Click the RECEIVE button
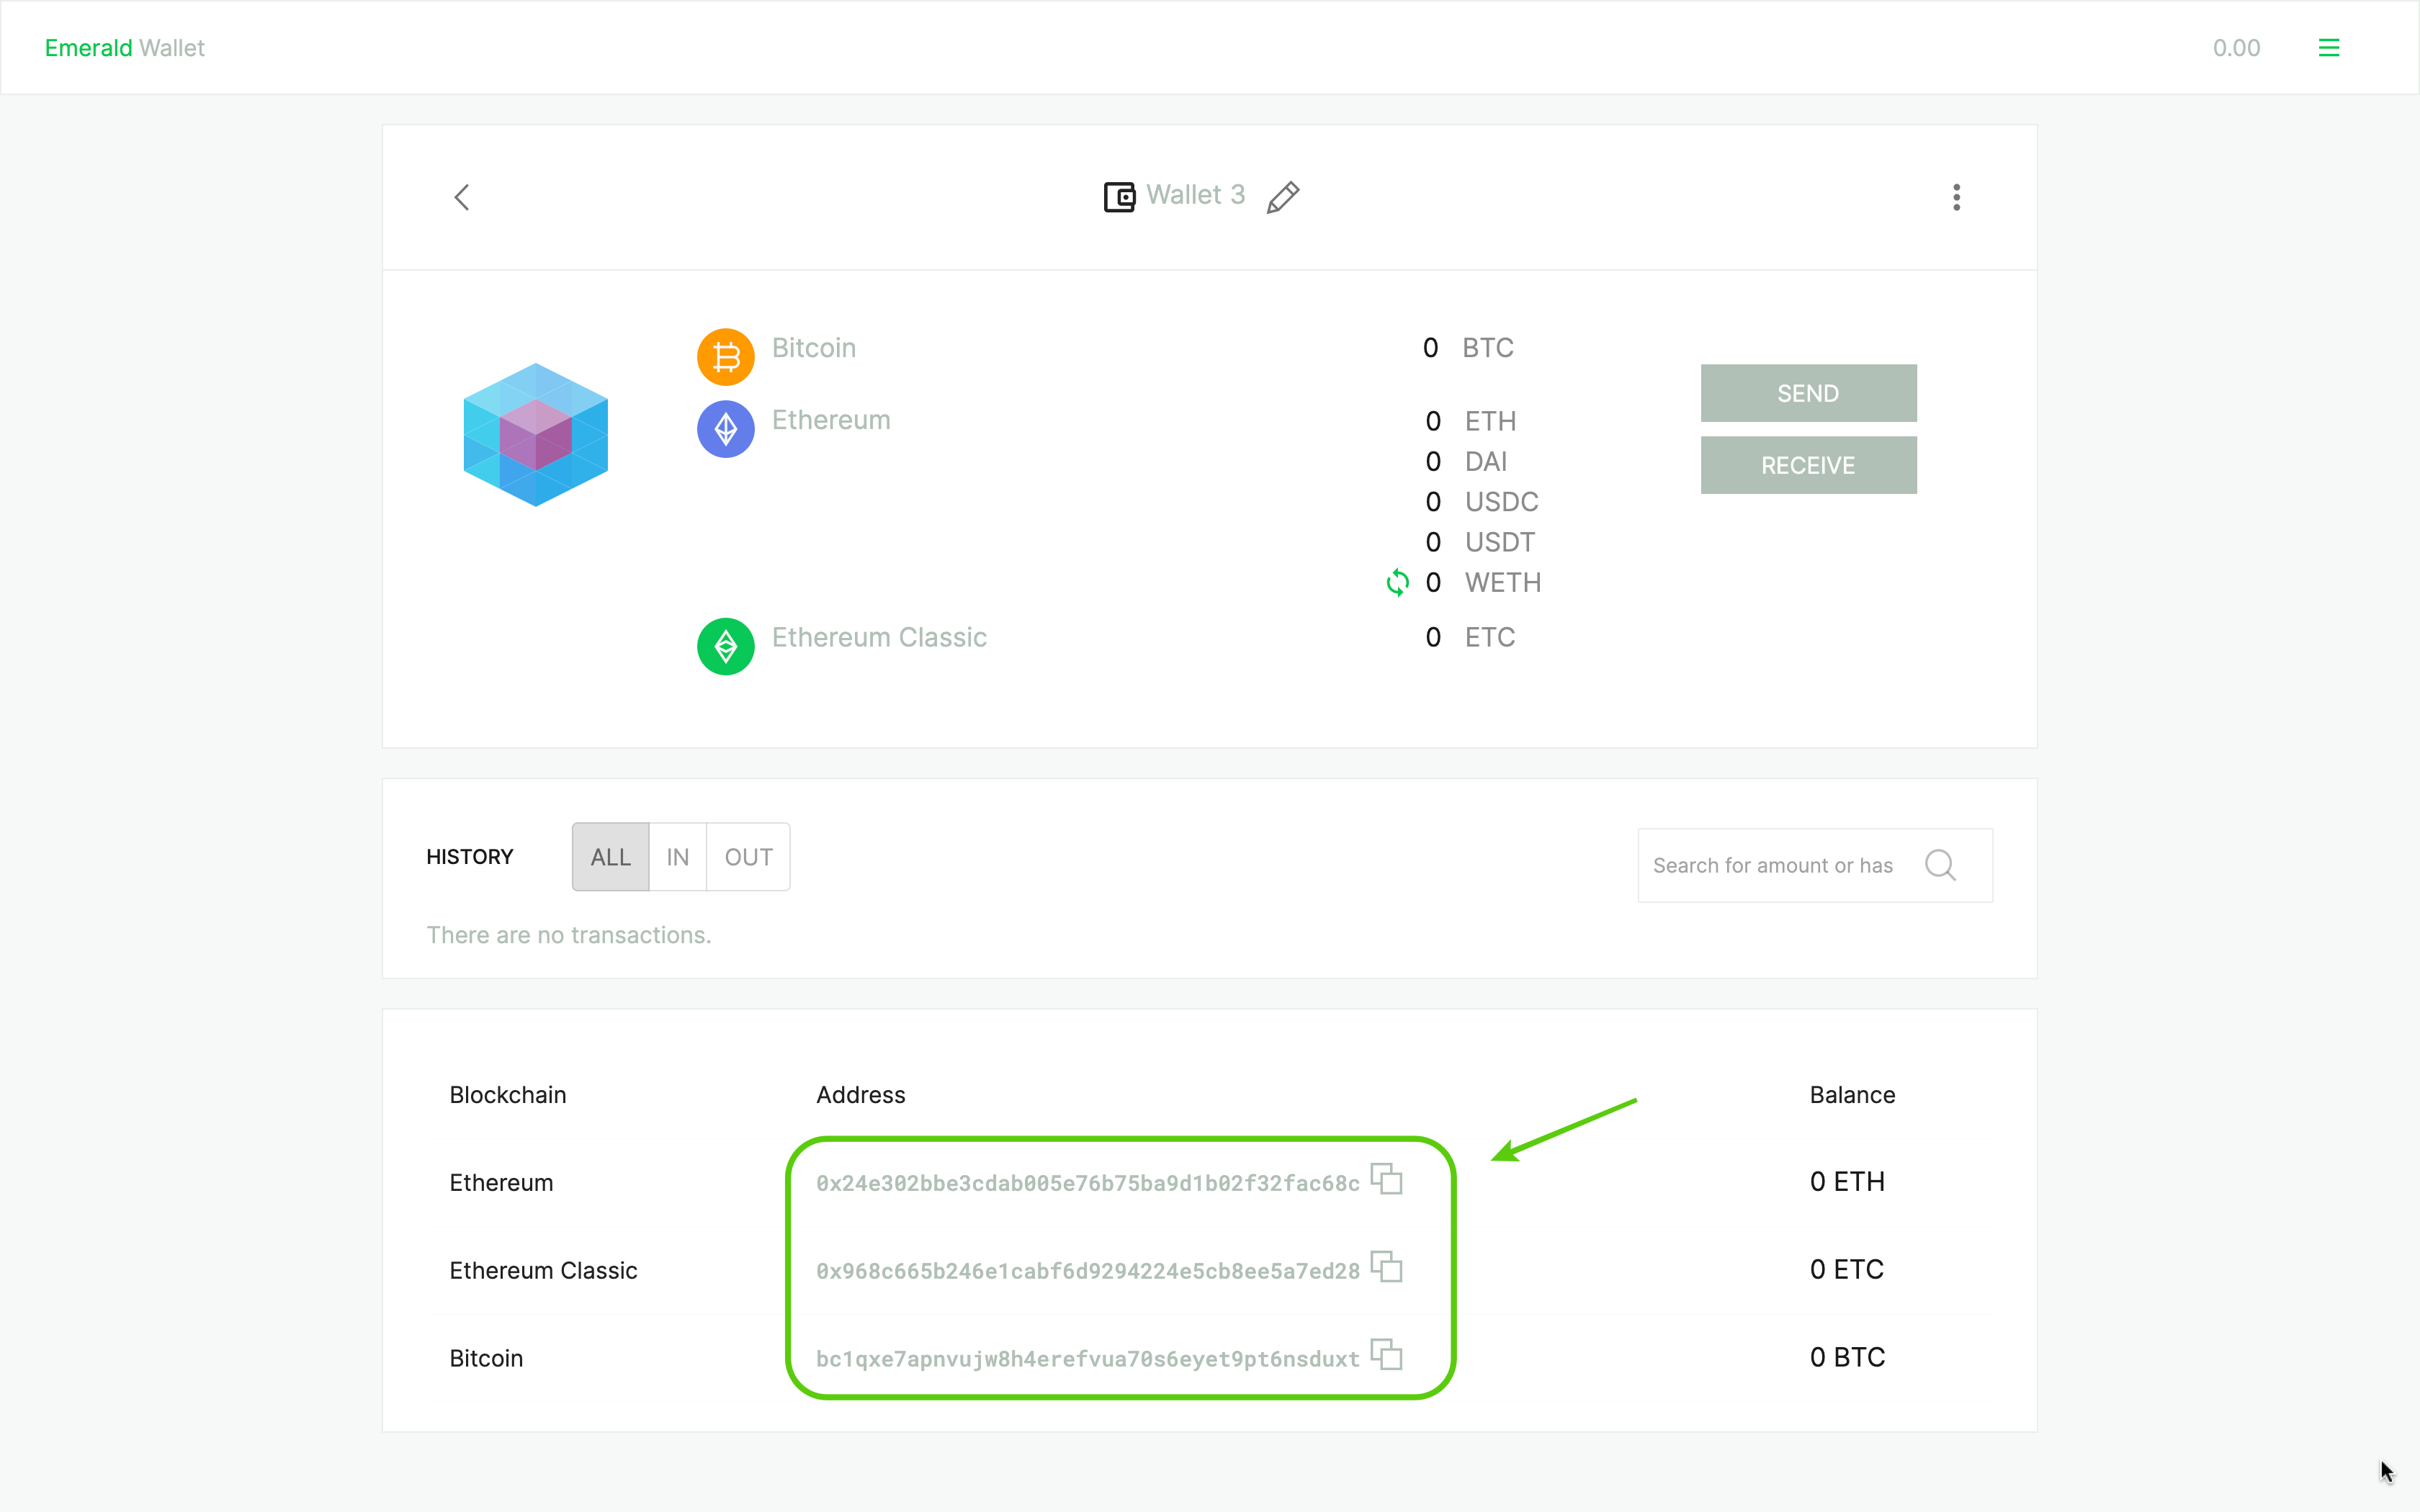 click(1807, 465)
